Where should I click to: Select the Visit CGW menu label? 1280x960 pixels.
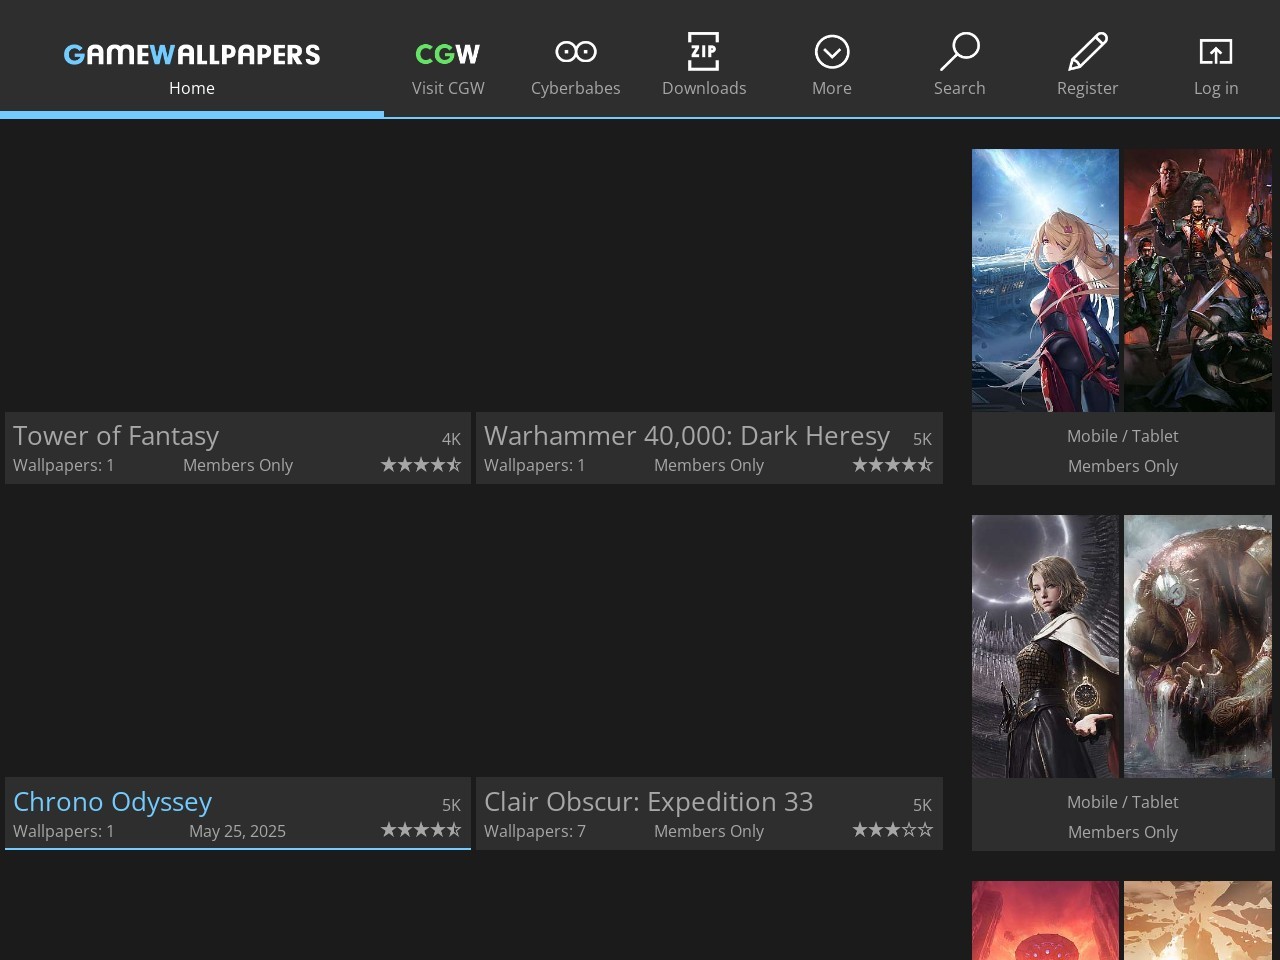(x=448, y=88)
